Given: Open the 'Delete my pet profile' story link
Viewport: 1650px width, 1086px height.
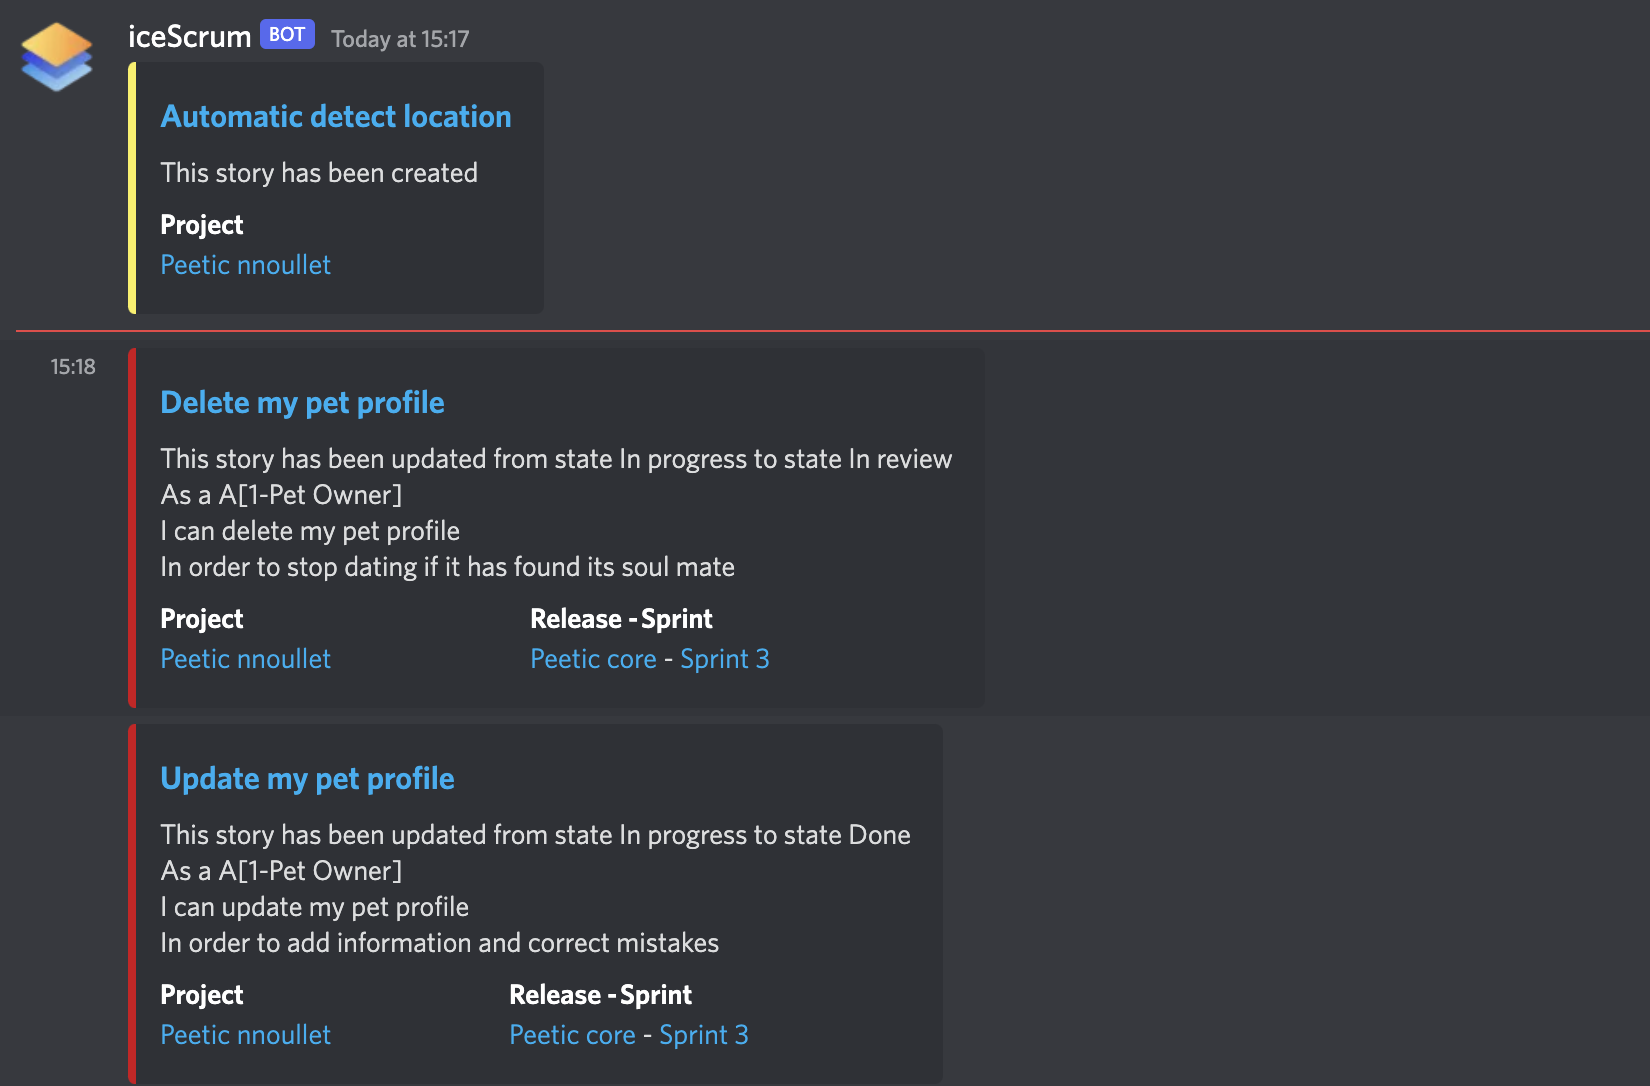Looking at the screenshot, I should tap(302, 402).
